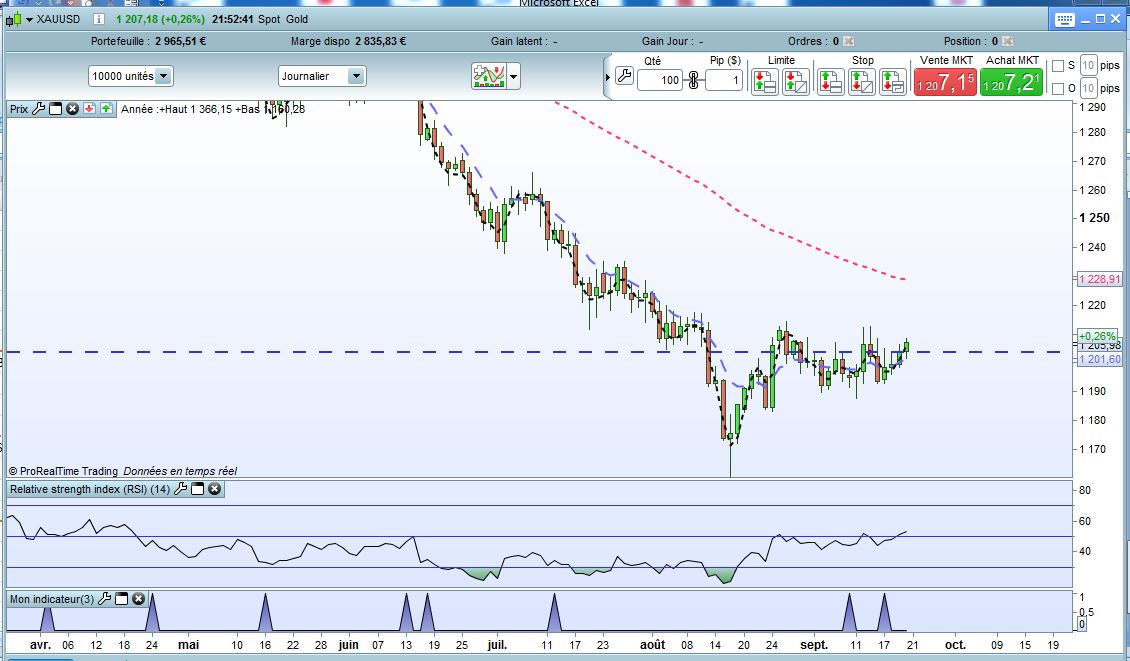Screen dimensions: 1130x661
Task: Click the S pips value field
Action: 1088,66
